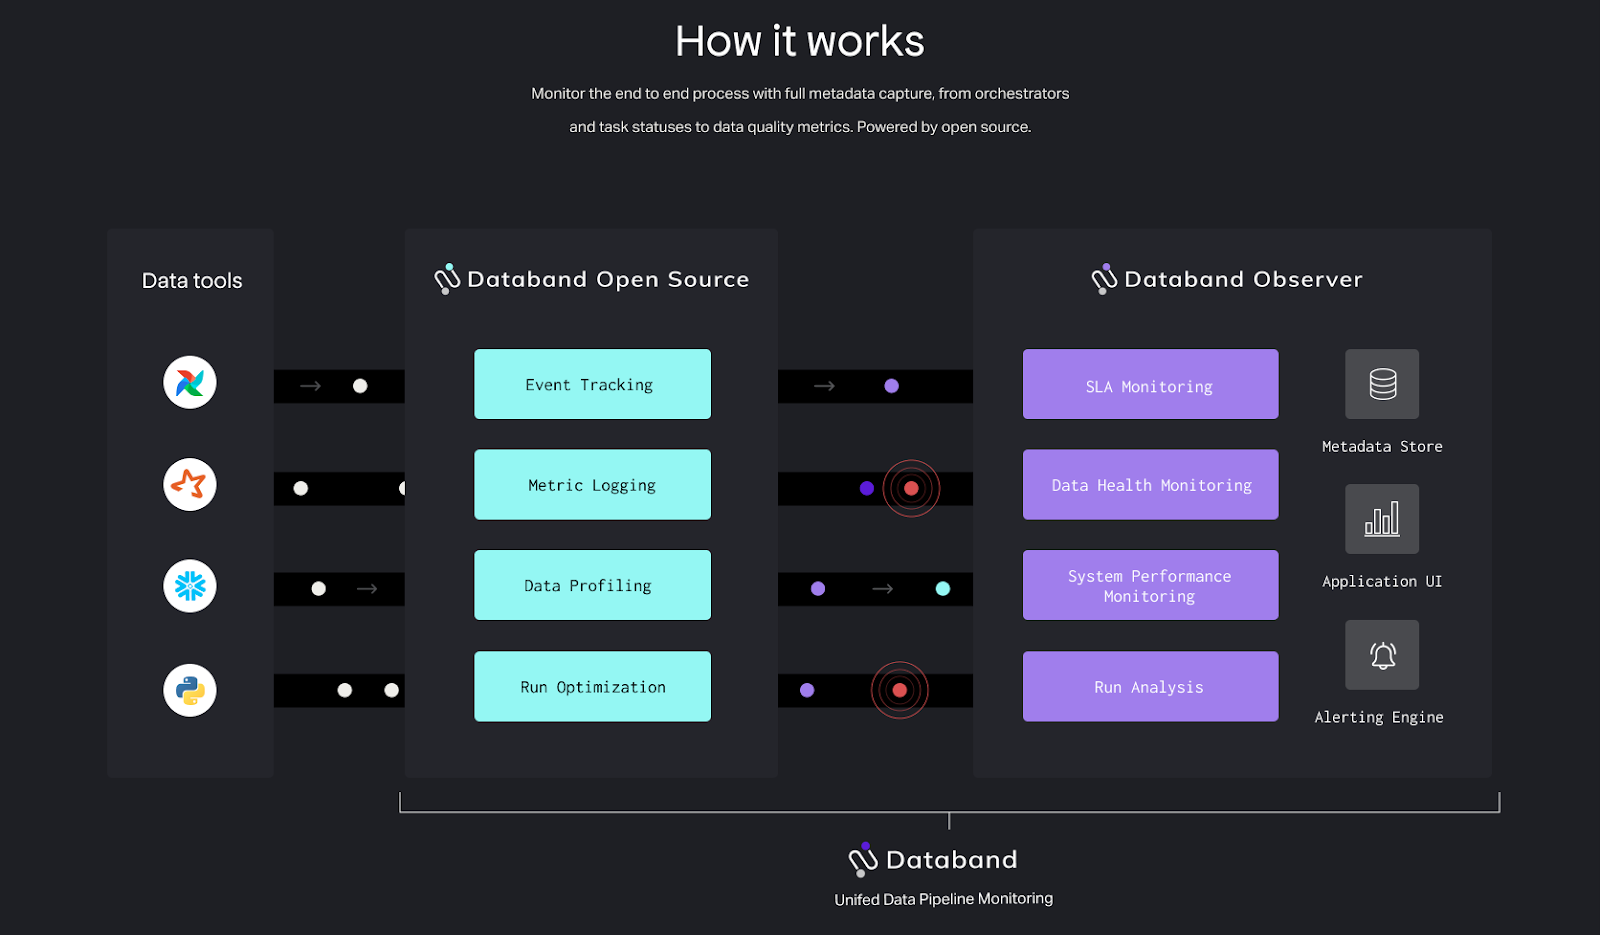Click the 'Alerting Engine' label
The height and width of the screenshot is (935, 1600).
tap(1379, 717)
